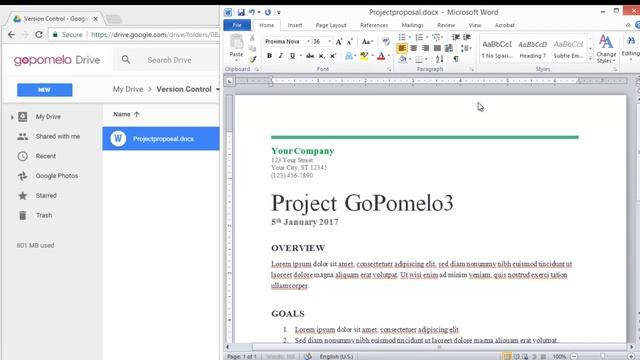The image size is (640, 360).
Task: Toggle show paragraph marks
Action: (x=456, y=59)
